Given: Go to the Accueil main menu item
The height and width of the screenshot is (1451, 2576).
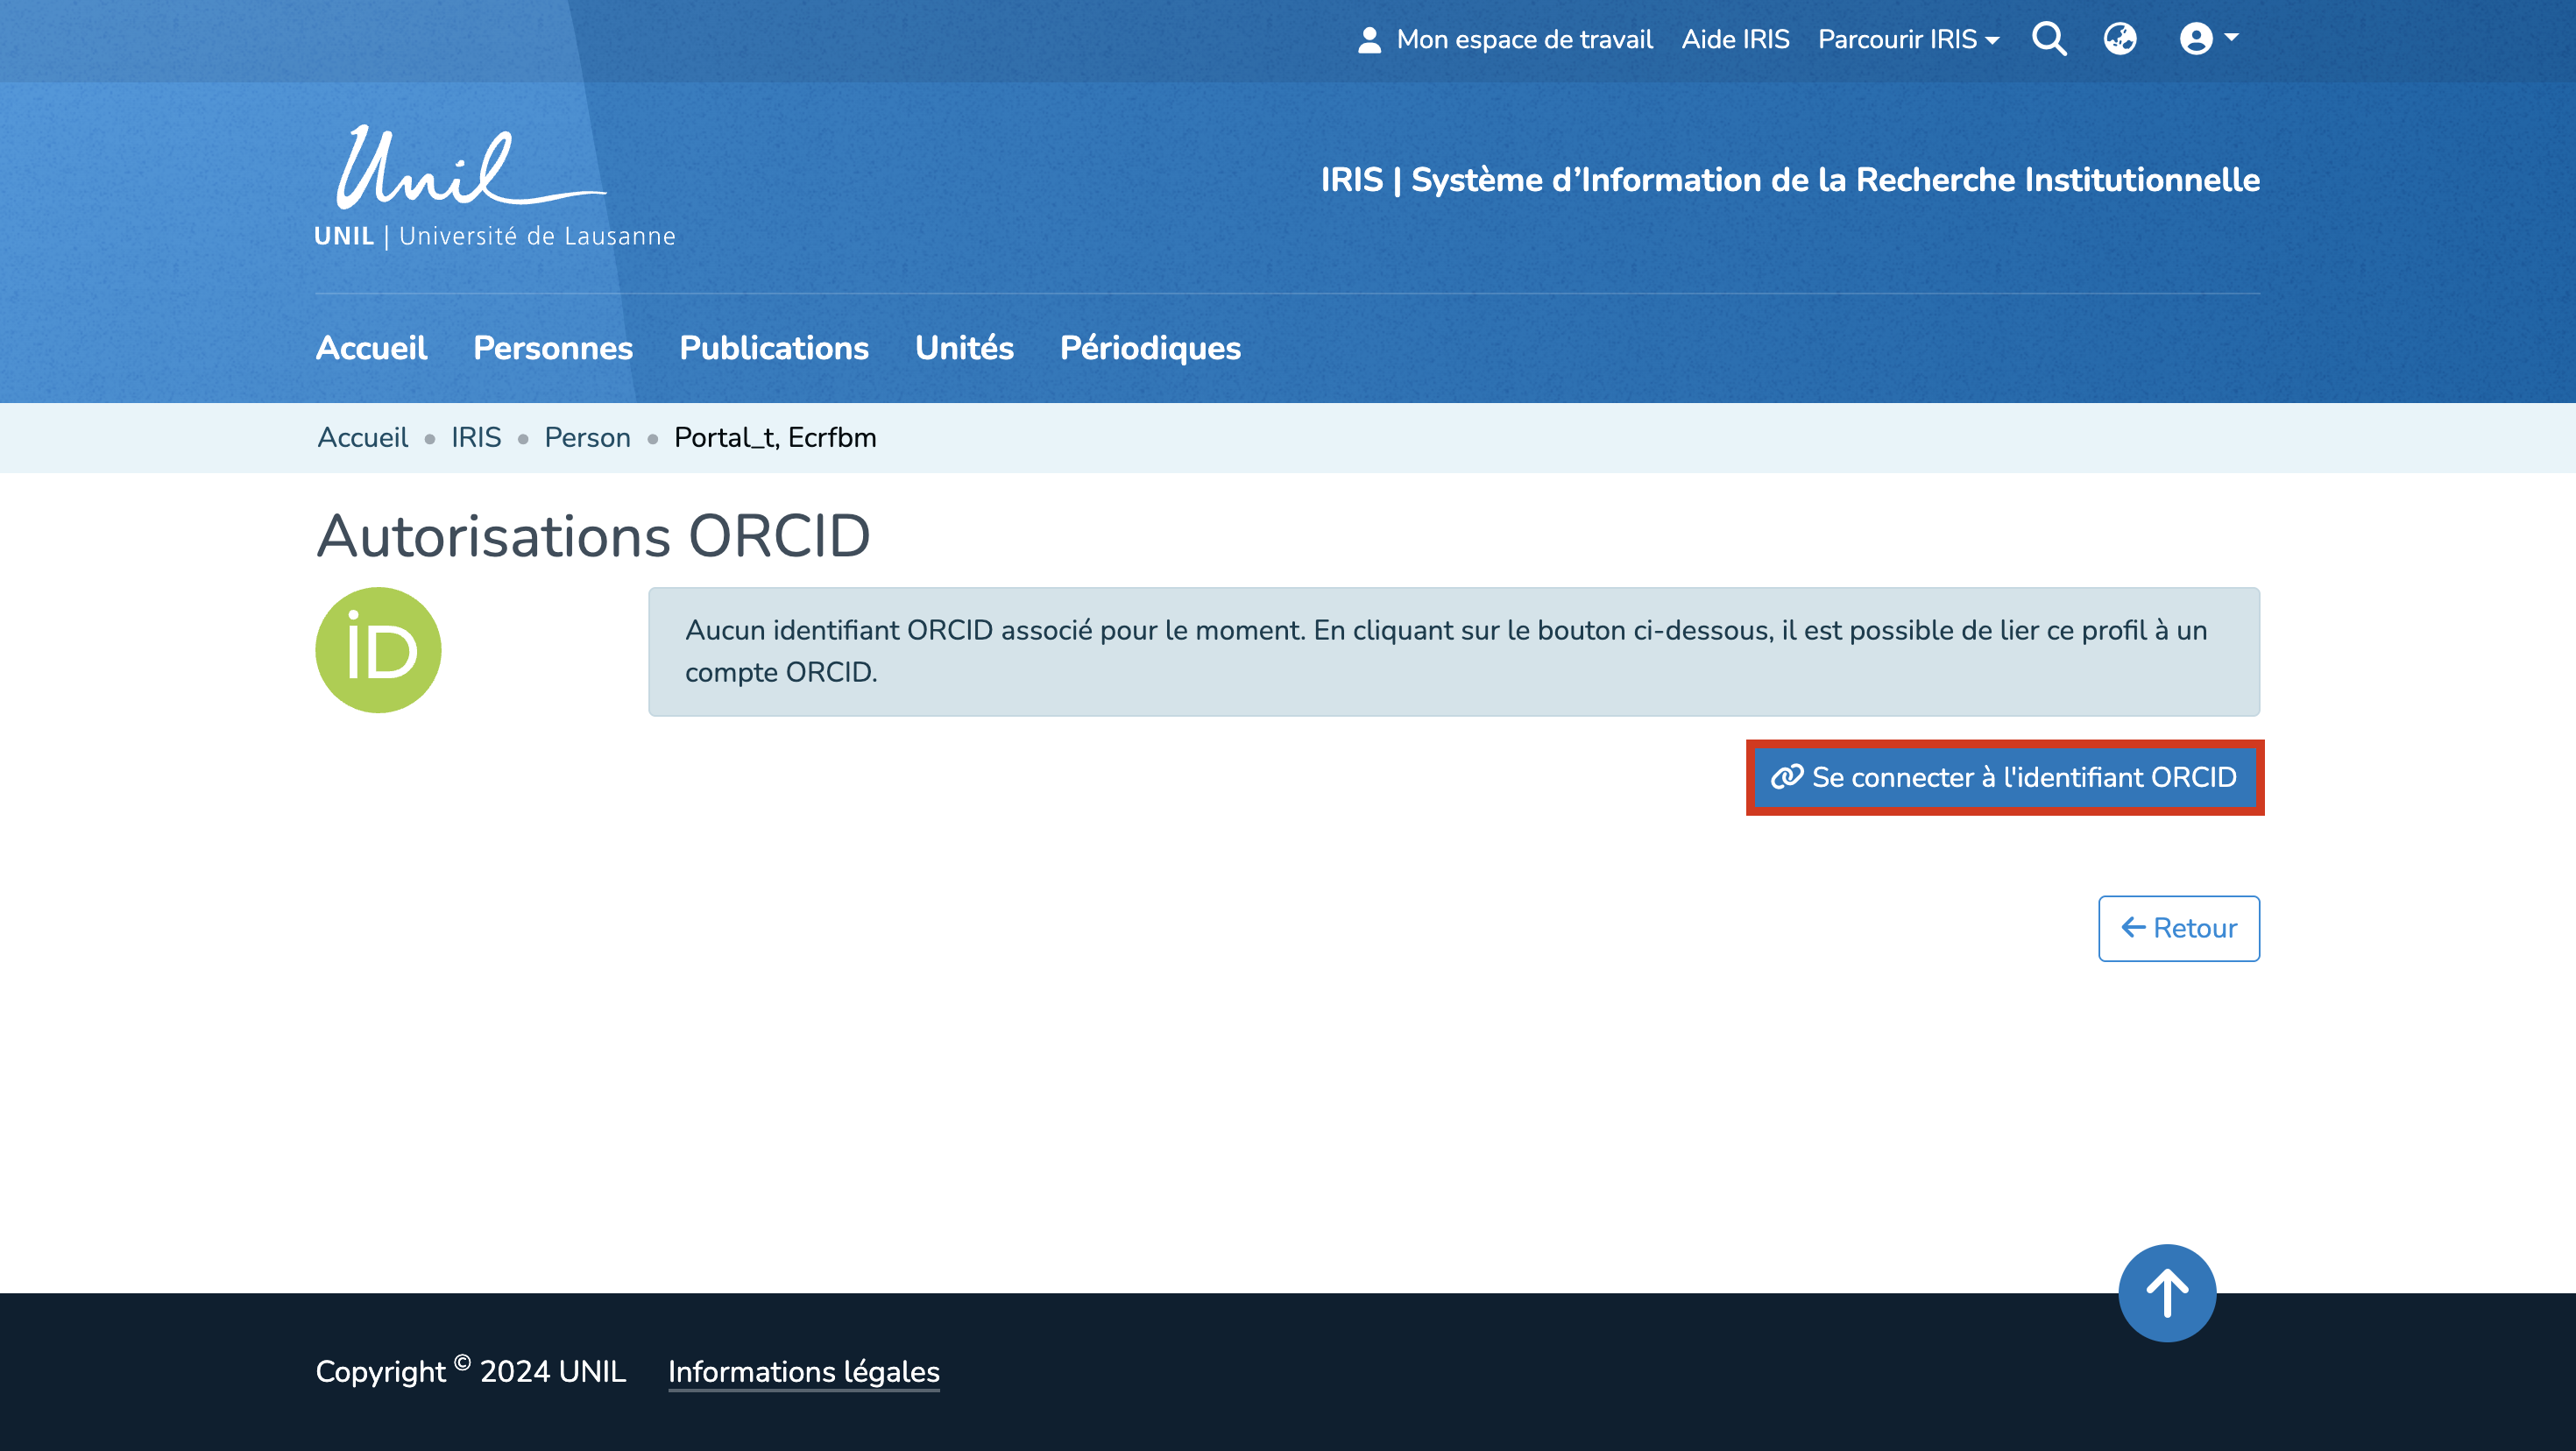Looking at the screenshot, I should click(x=371, y=348).
